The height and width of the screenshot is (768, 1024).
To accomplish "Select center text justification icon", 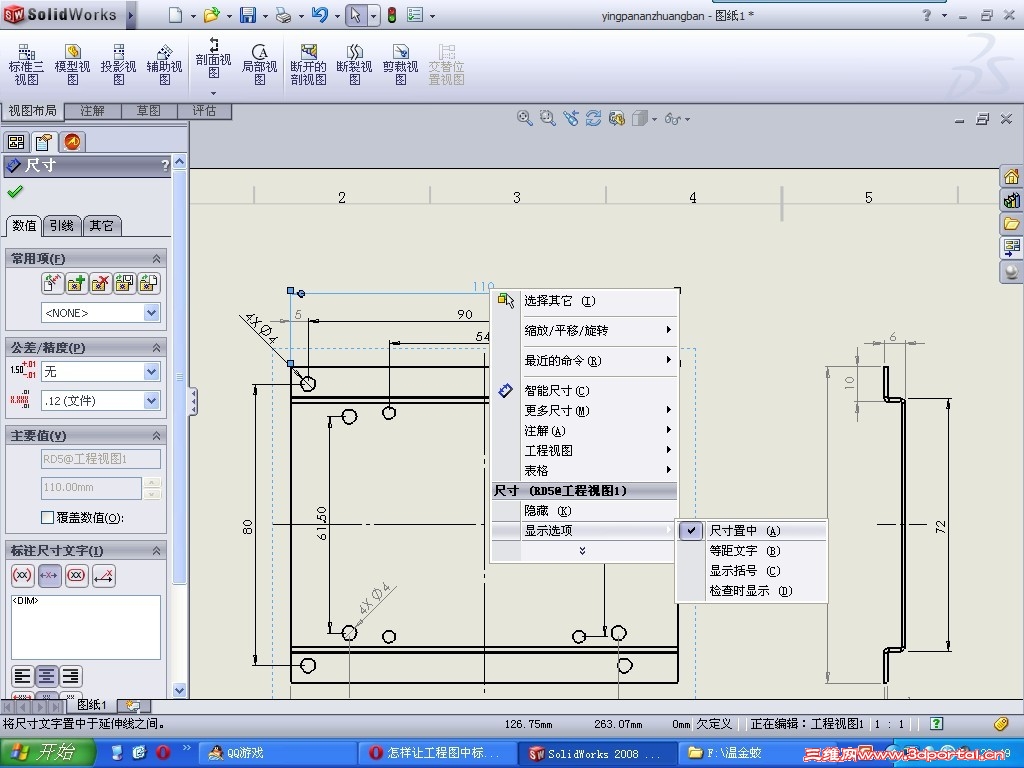I will click(x=46, y=676).
